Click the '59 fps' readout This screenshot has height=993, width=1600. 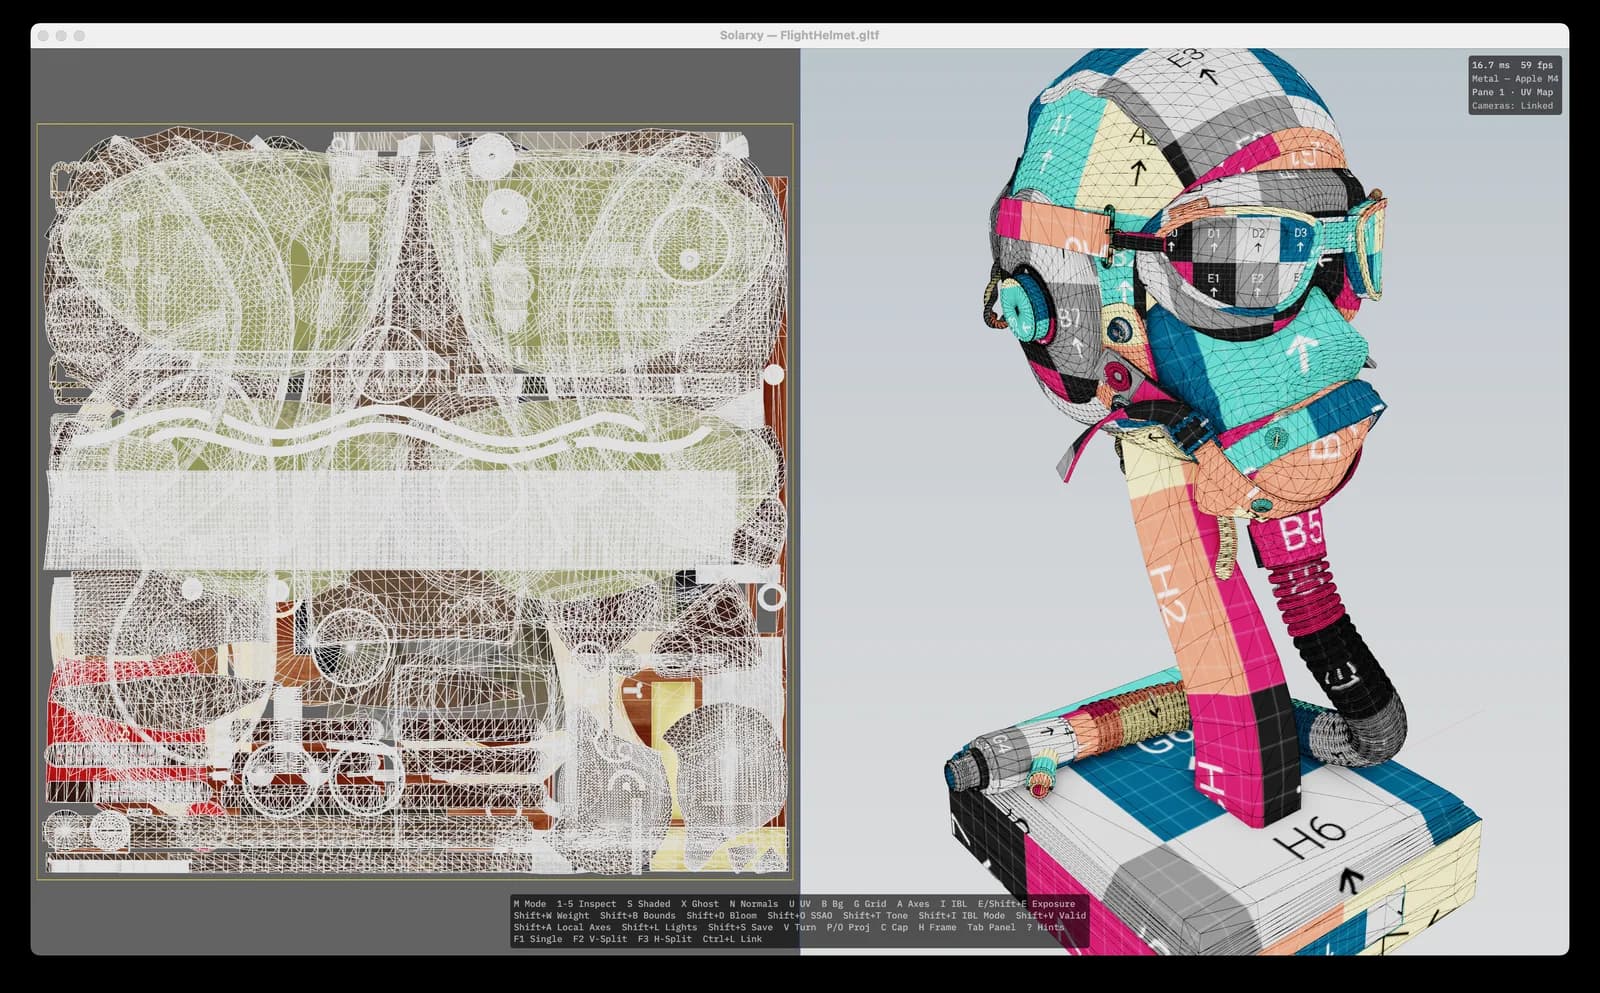[1537, 65]
